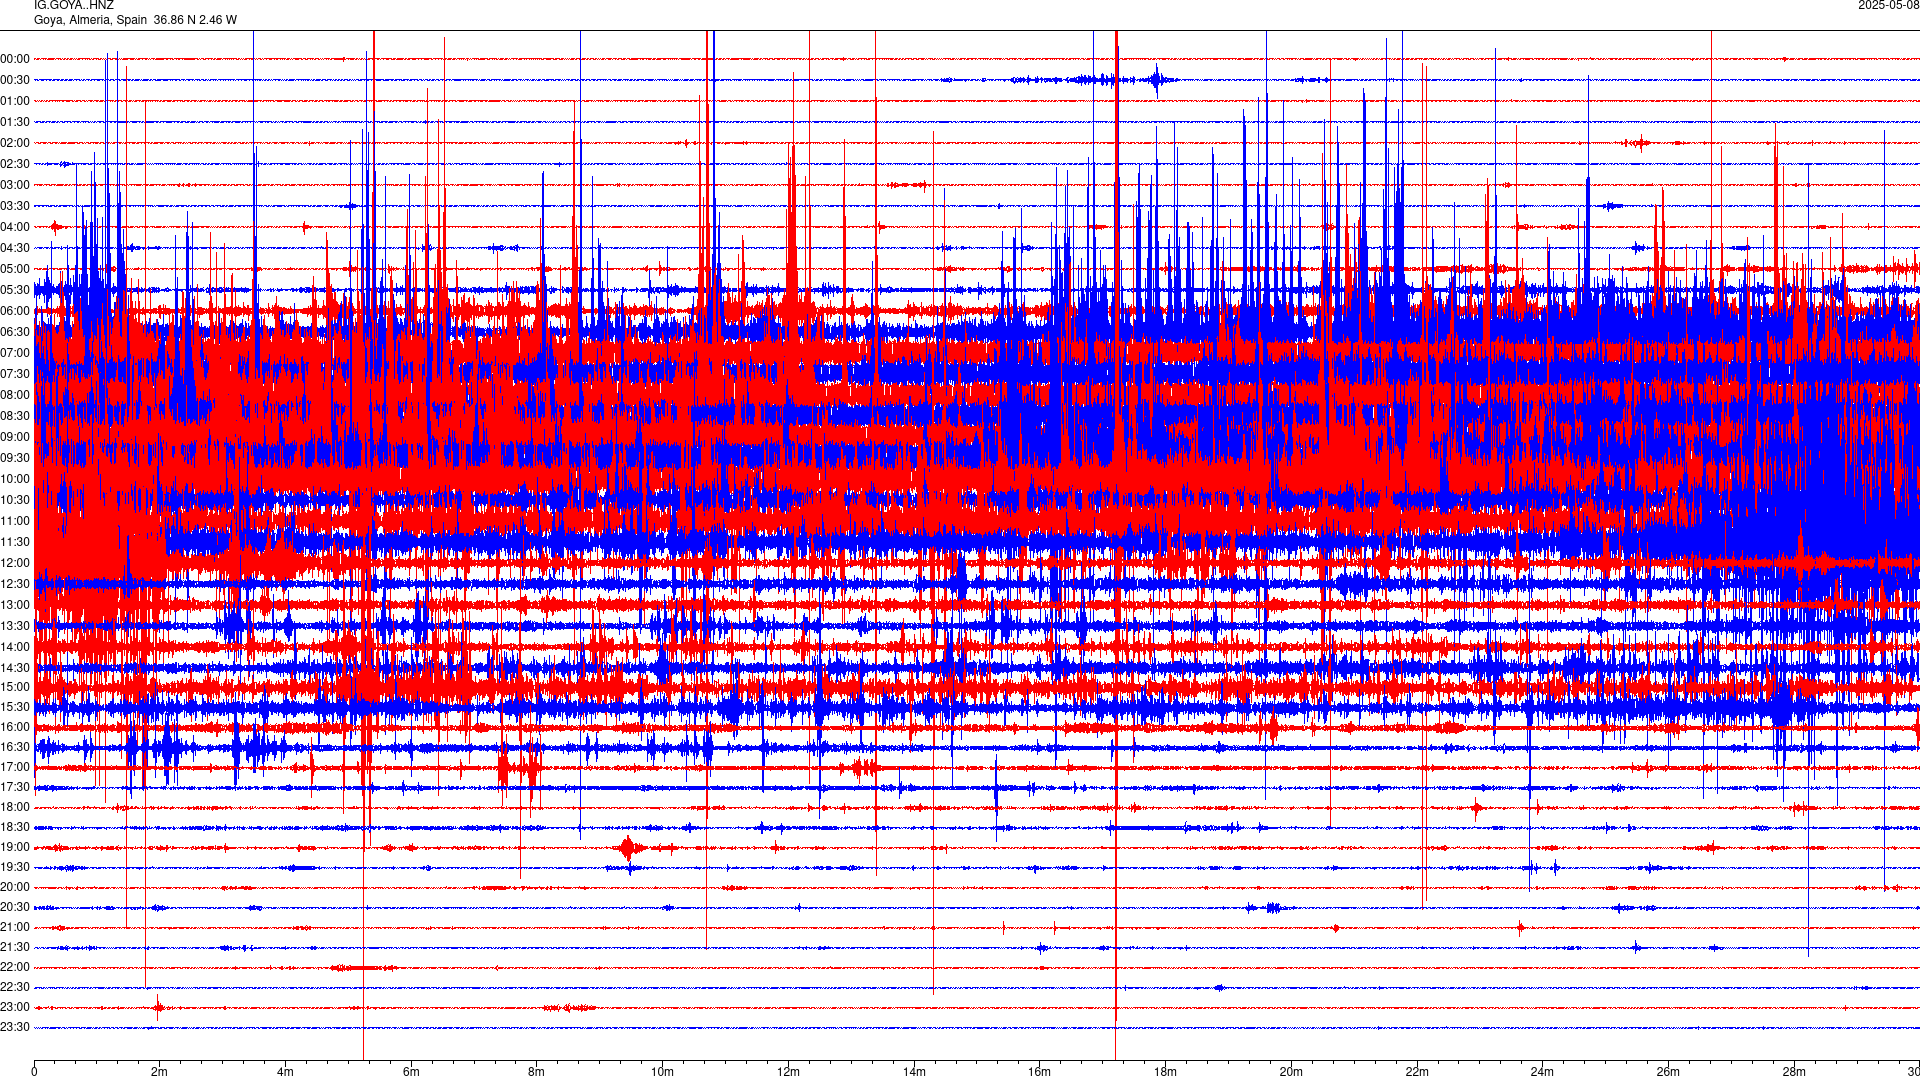Select the 12:00 trace time label
This screenshot has height=1080, width=1920.
click(x=15, y=563)
